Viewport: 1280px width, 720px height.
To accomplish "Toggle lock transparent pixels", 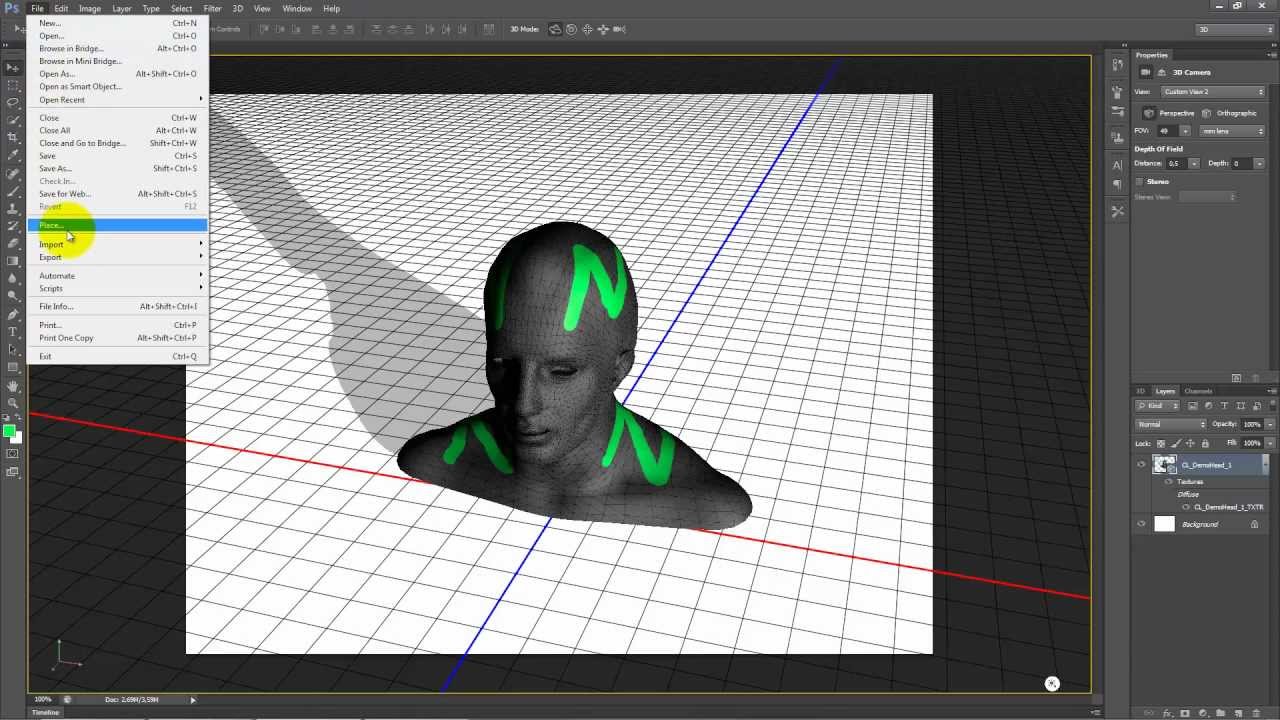I will [1161, 443].
